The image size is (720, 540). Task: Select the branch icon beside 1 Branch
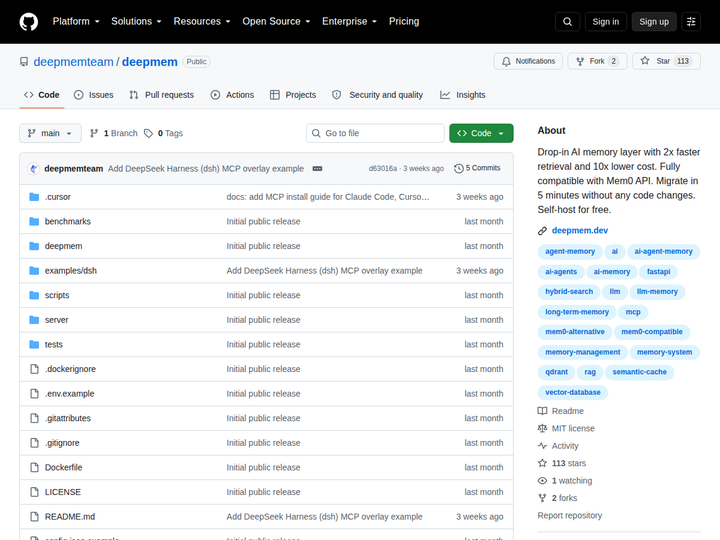[94, 133]
